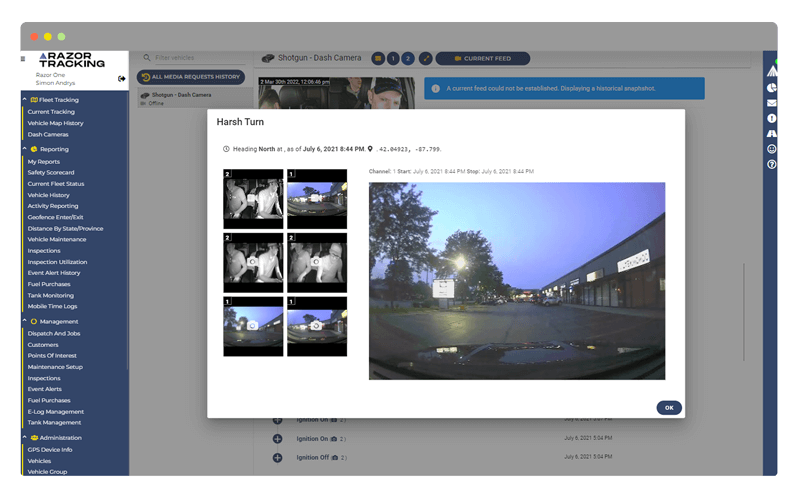800x498 pixels.
Task: Select middle-right interior camera thumbnail
Action: coord(317,263)
